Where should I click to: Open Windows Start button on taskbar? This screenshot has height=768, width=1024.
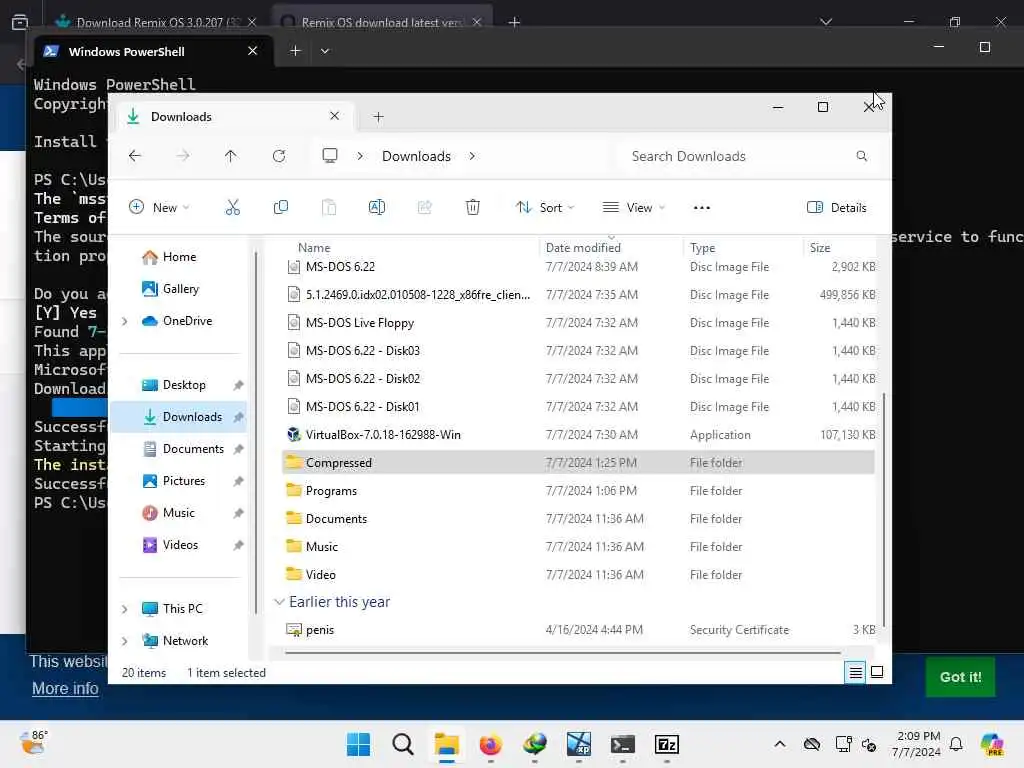pyautogui.click(x=358, y=744)
